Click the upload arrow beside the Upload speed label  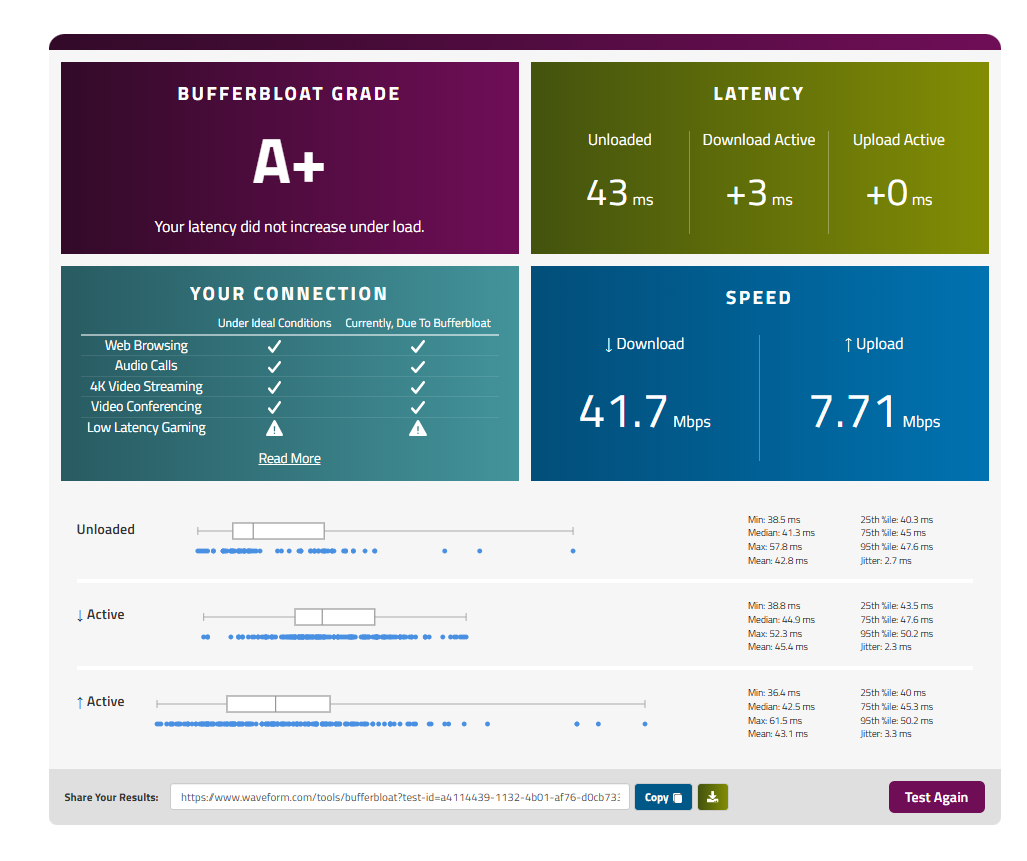[x=848, y=345]
